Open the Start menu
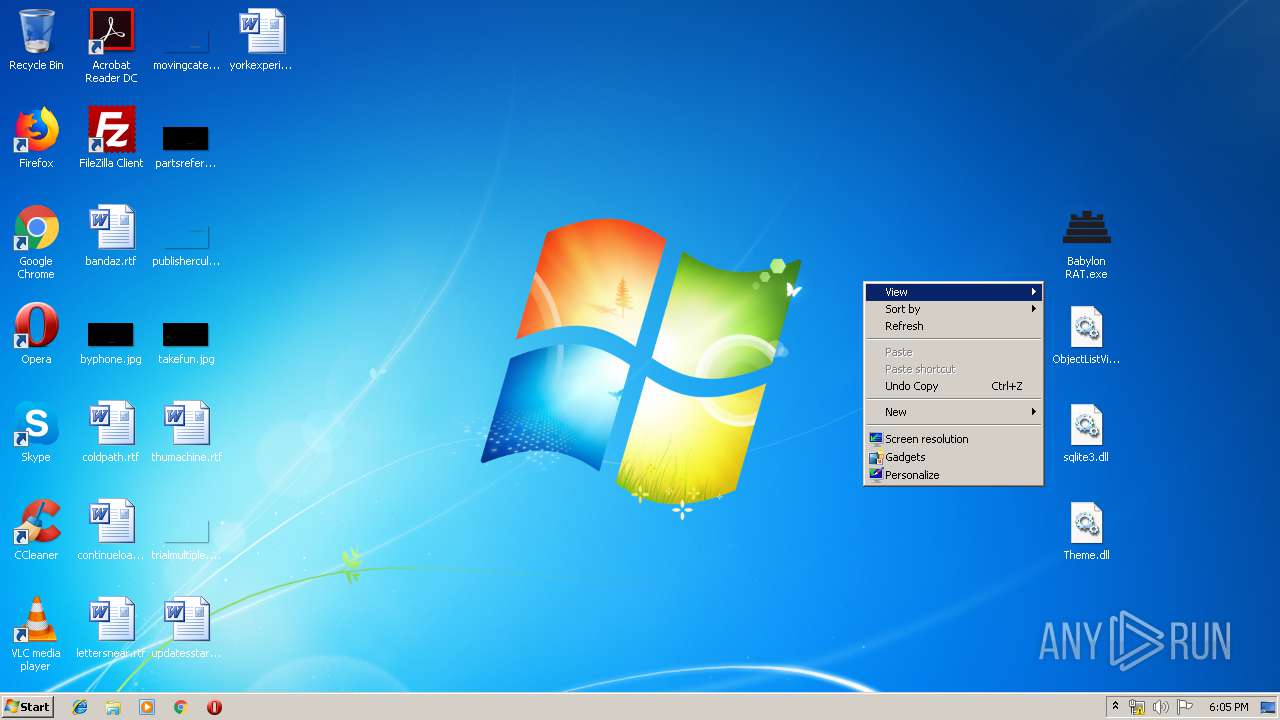 click(27, 707)
